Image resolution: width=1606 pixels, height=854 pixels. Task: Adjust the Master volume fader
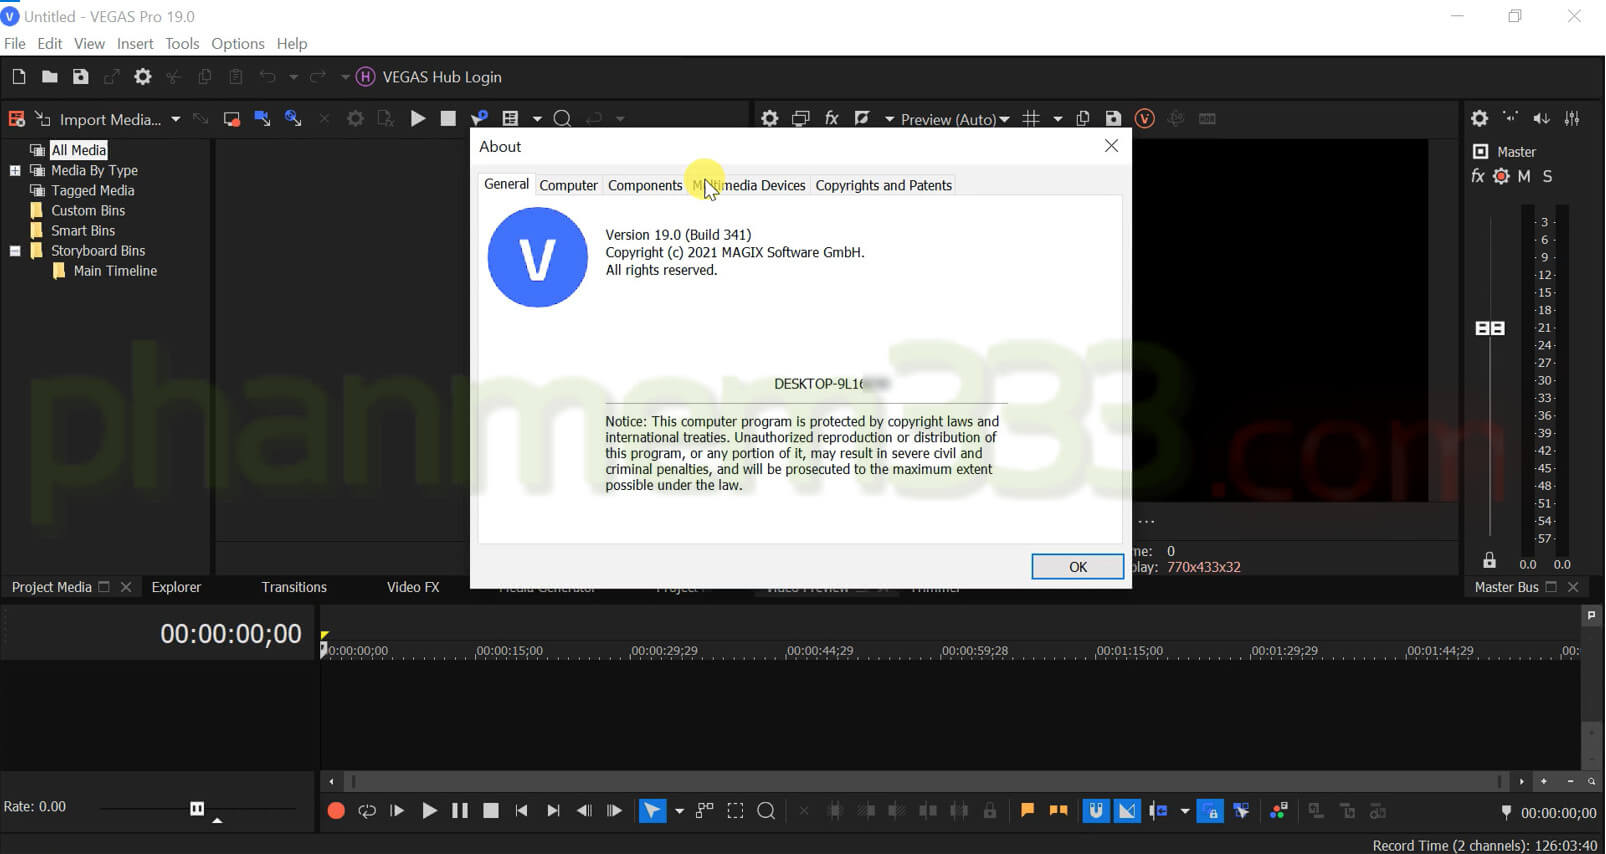click(x=1490, y=328)
